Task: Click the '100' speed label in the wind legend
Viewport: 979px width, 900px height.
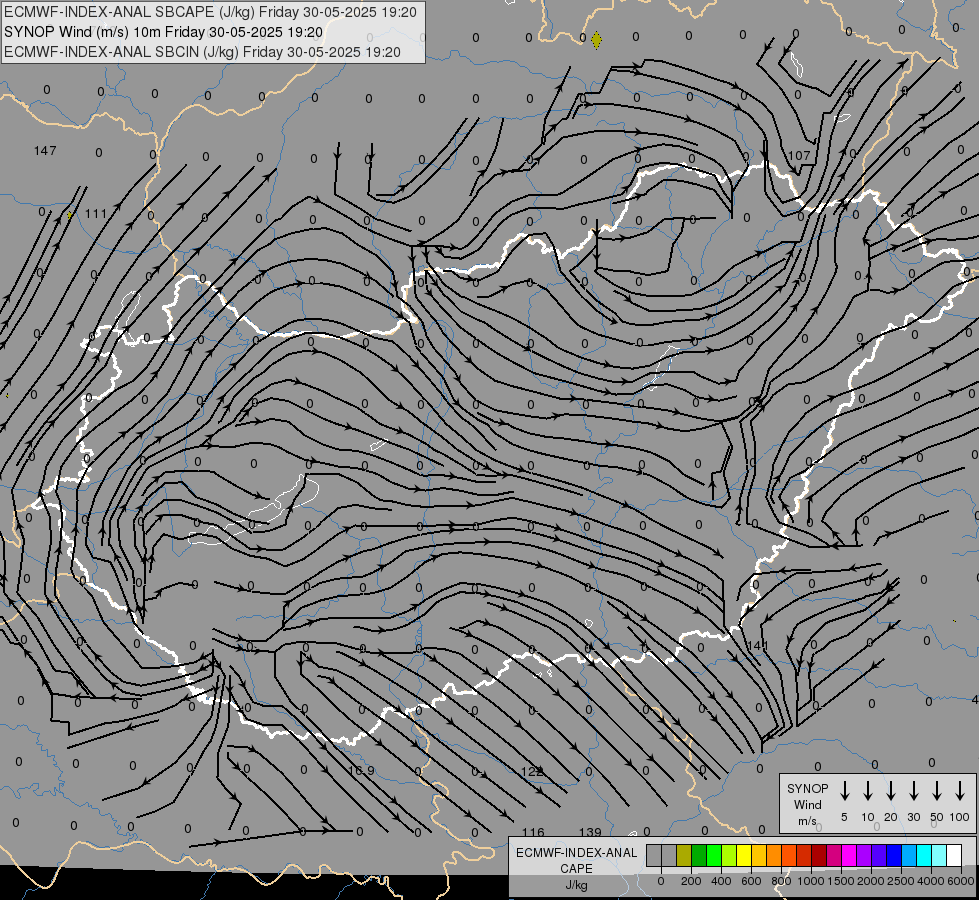Action: click(960, 817)
